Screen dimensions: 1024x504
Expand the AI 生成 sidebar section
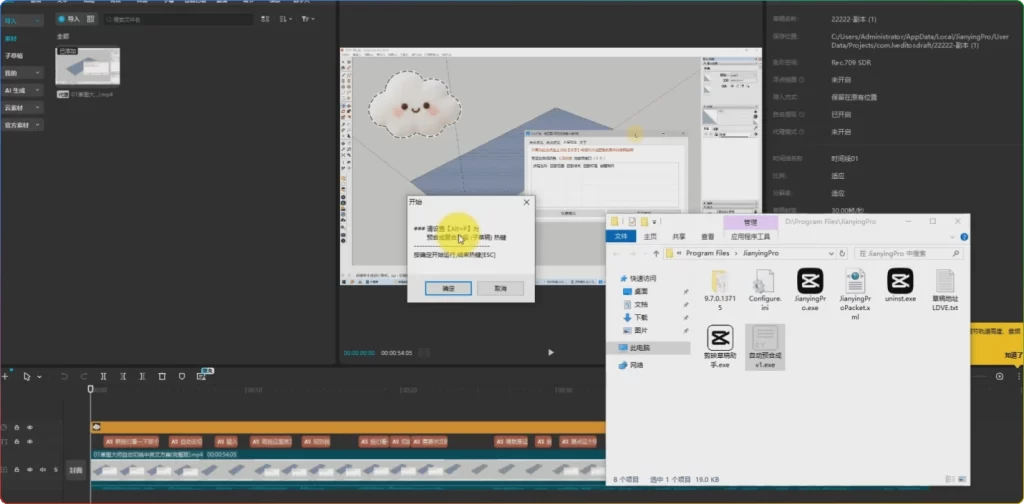tap(22, 90)
